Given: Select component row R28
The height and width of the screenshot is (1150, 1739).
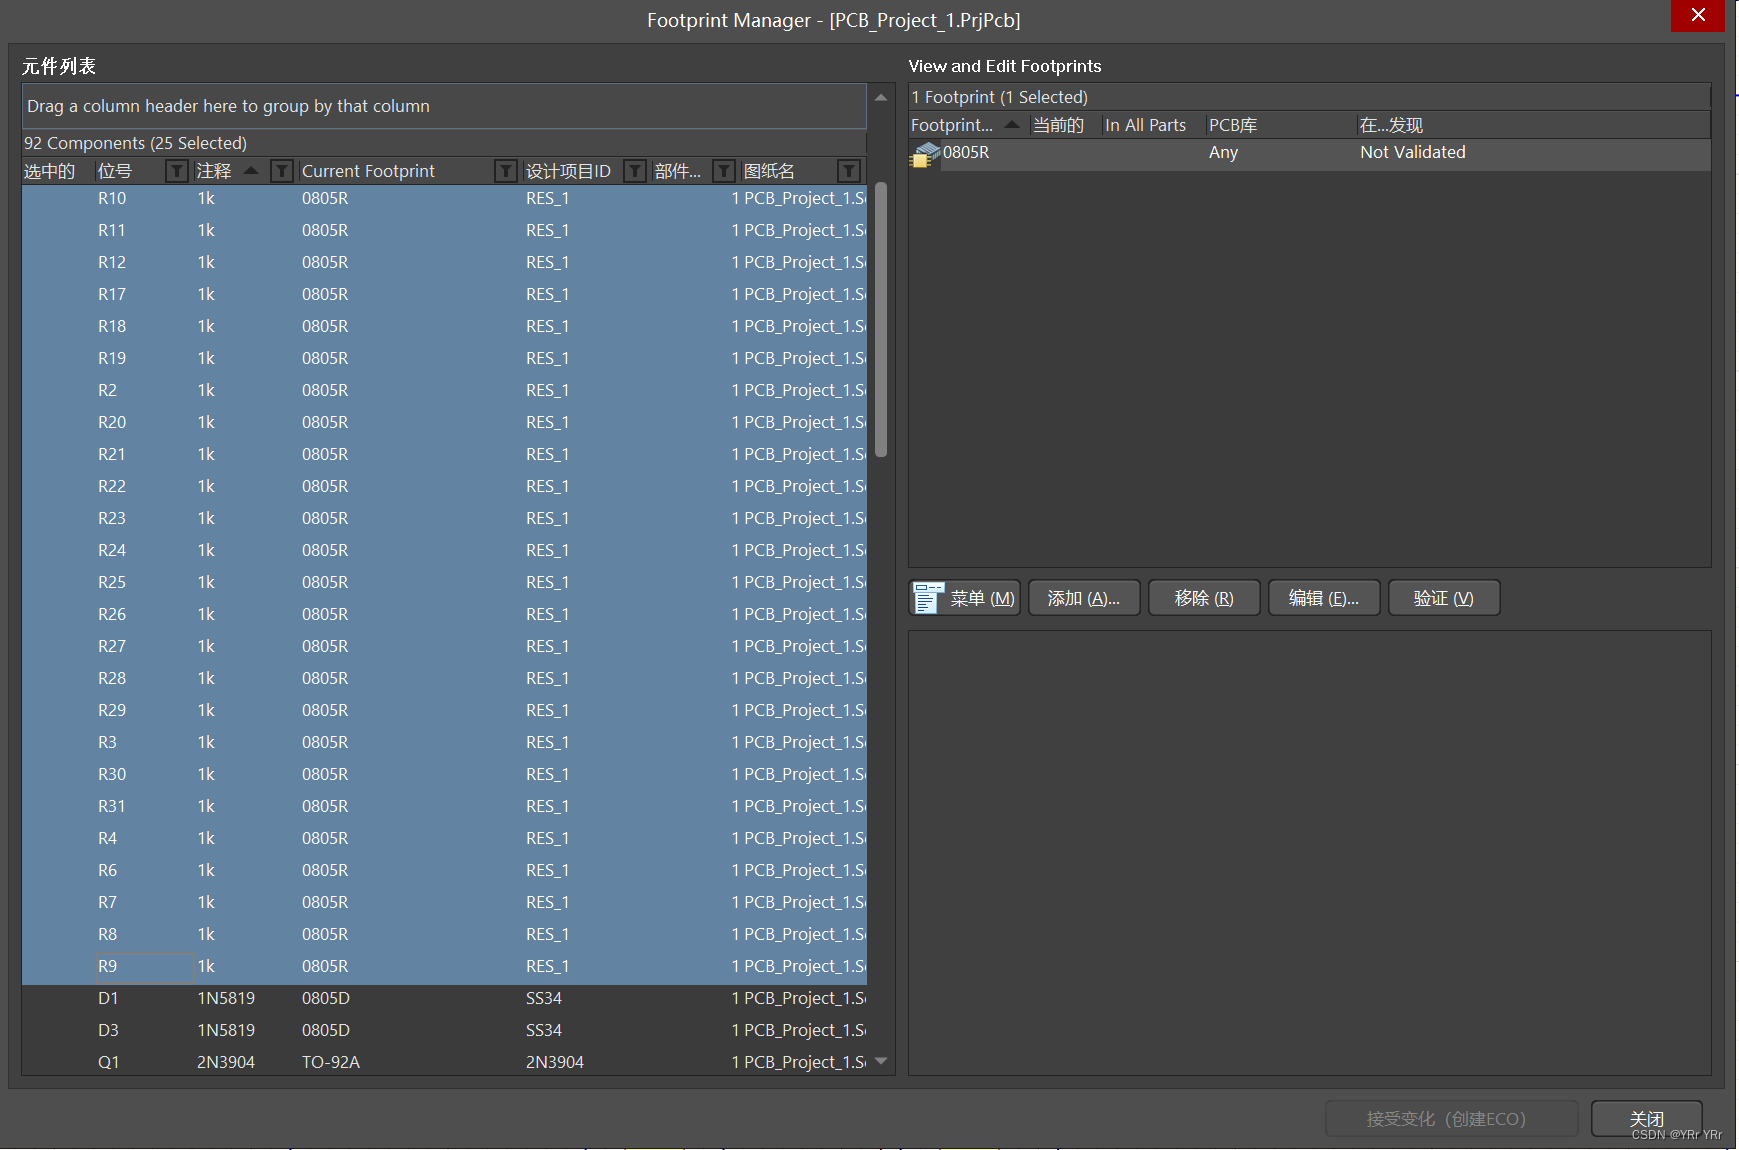Looking at the screenshot, I should [x=444, y=678].
